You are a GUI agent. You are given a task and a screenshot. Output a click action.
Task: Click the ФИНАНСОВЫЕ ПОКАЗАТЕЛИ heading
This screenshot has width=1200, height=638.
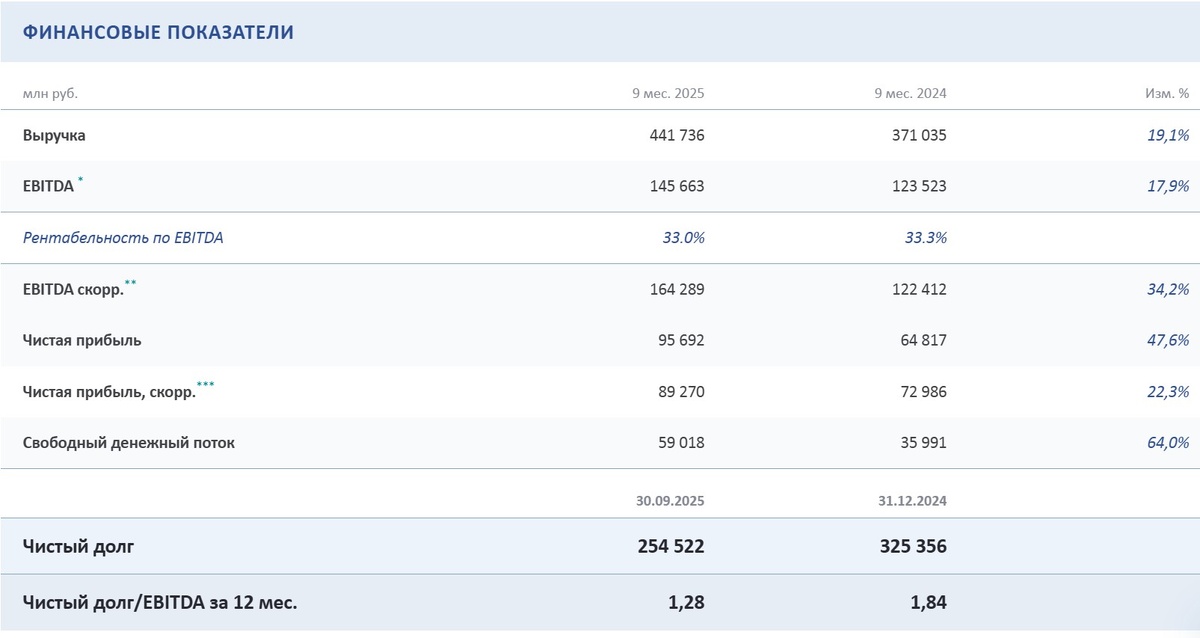pyautogui.click(x=158, y=33)
